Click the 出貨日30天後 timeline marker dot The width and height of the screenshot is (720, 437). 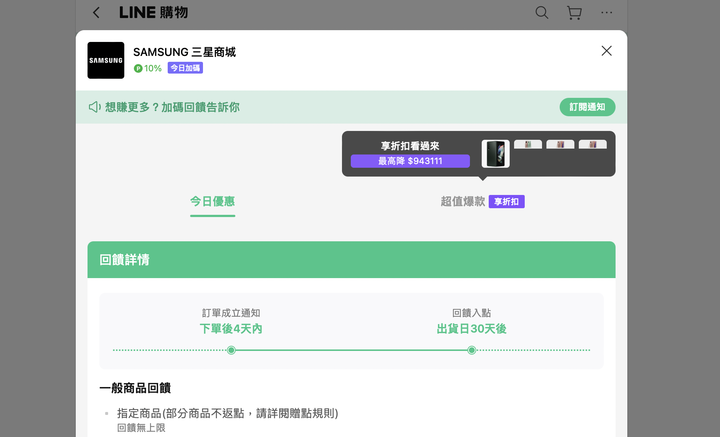472,350
